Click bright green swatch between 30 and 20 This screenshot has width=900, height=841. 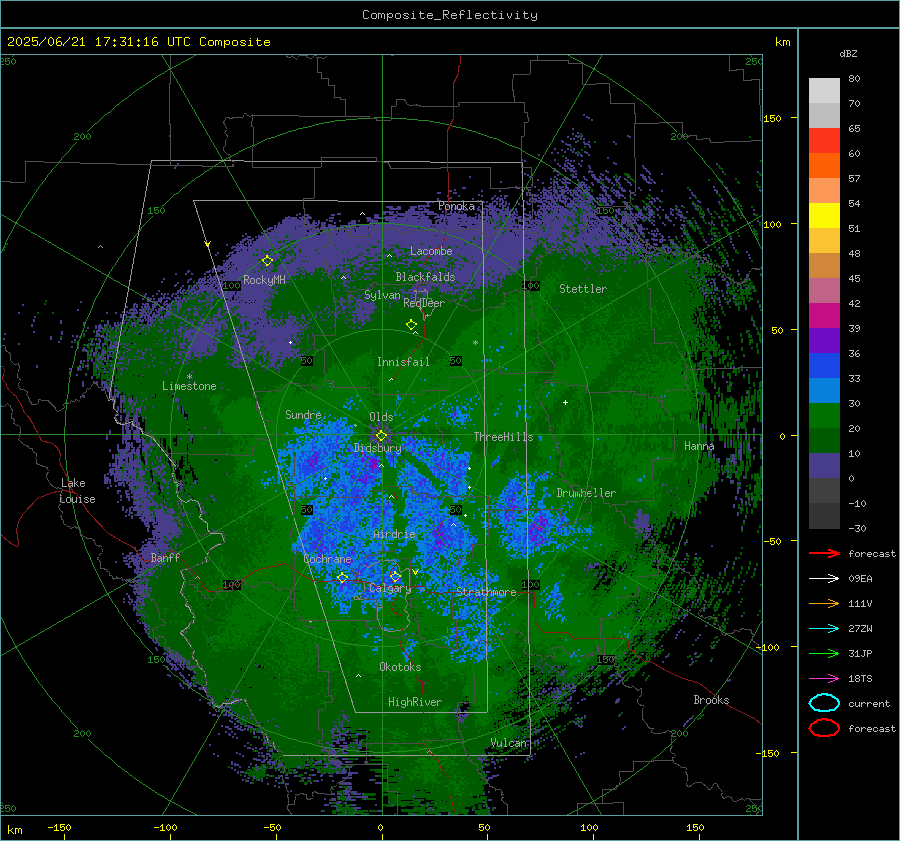point(824,416)
